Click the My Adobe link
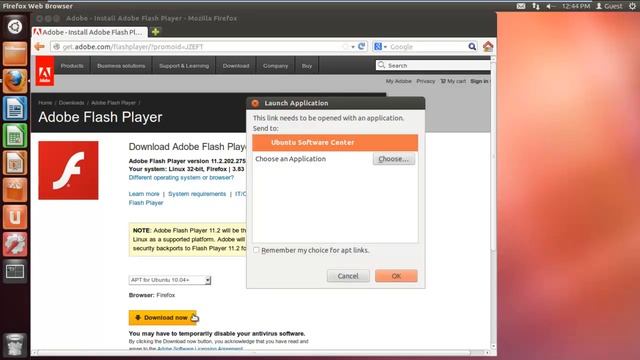This screenshot has height=360, width=640. (x=399, y=81)
